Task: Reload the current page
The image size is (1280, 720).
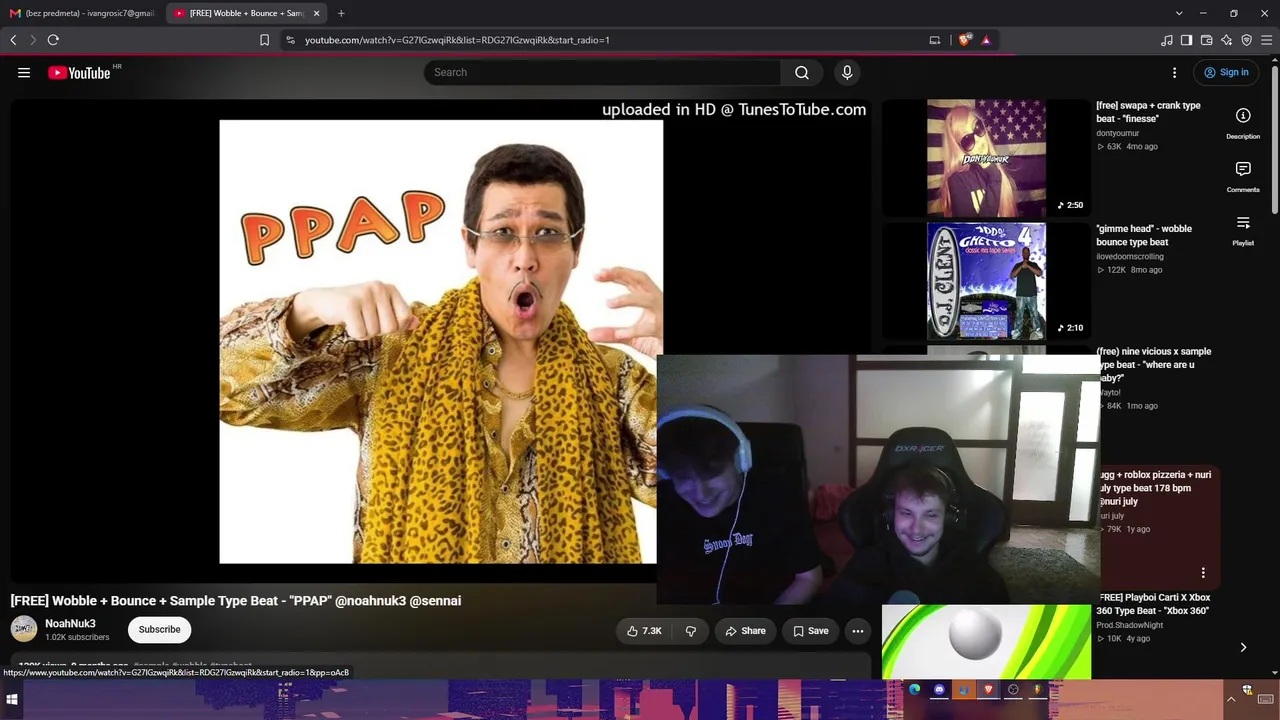Action: 53,40
